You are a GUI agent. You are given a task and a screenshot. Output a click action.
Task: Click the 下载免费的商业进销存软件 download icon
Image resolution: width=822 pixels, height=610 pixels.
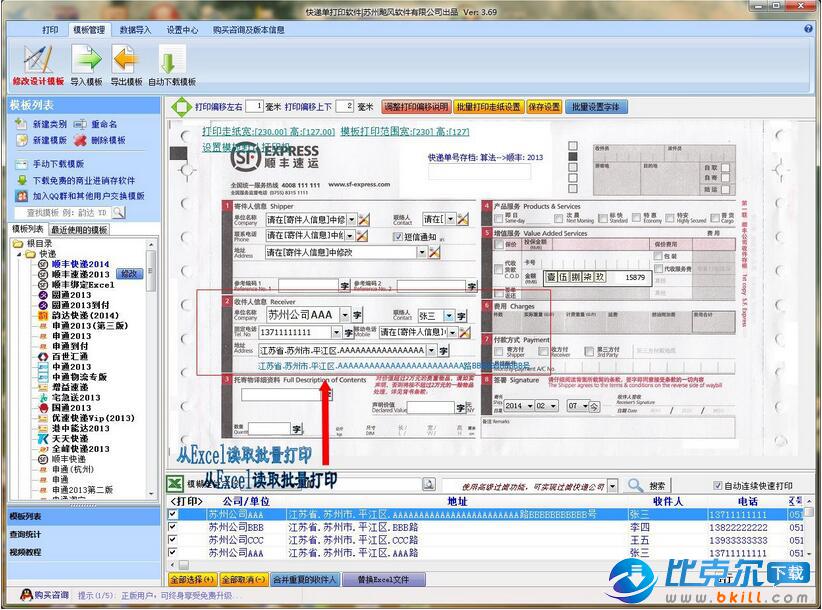pos(21,180)
